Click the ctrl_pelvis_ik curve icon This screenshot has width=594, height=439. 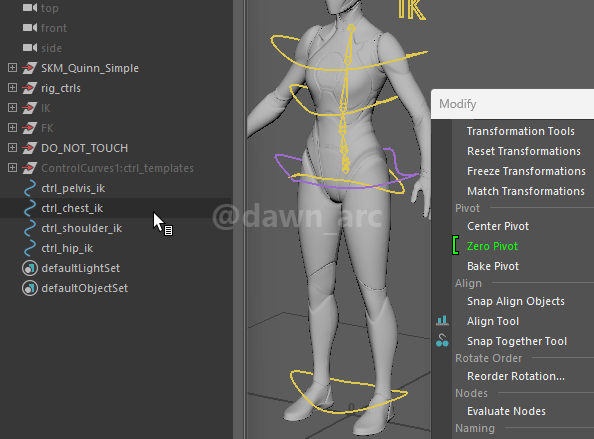pos(30,188)
